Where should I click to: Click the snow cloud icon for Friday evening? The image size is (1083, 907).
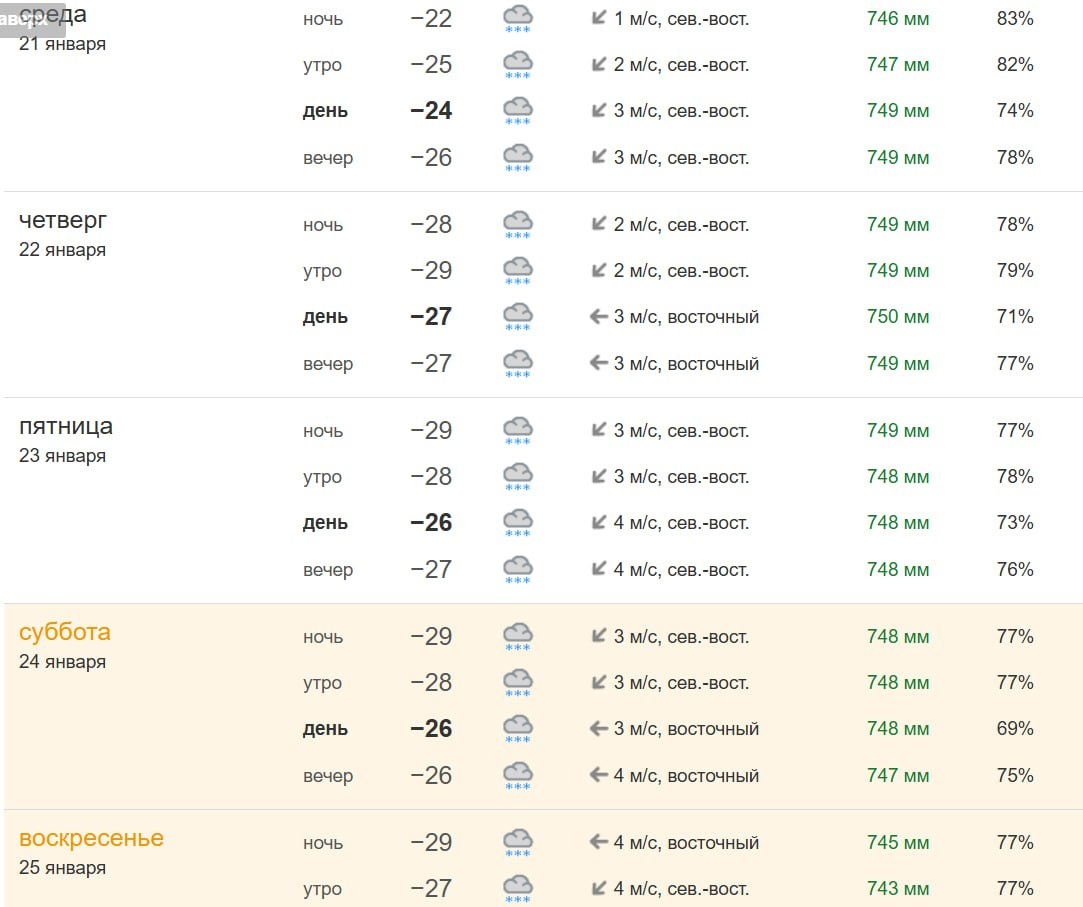pos(517,570)
